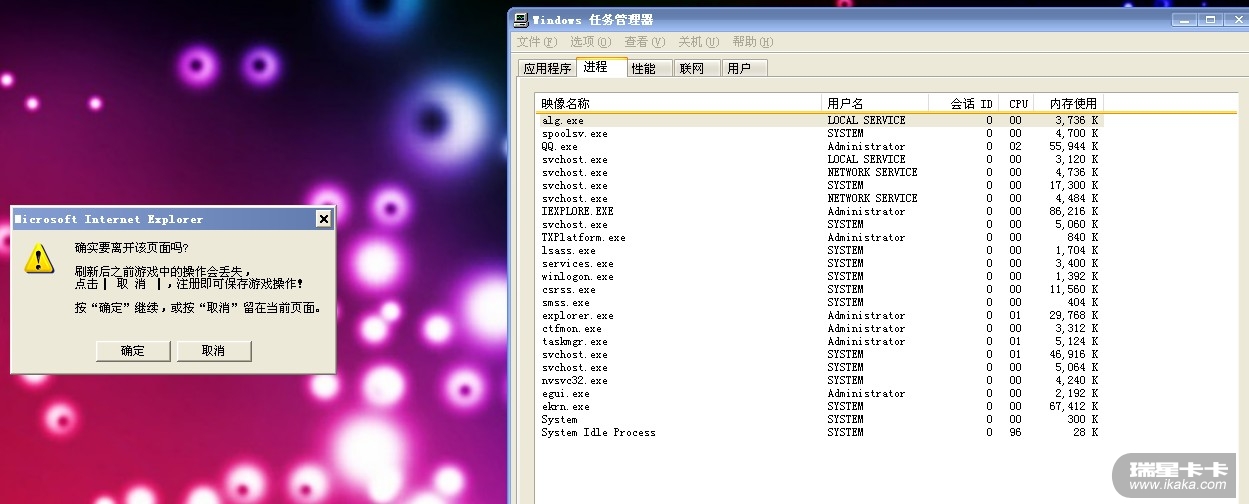The height and width of the screenshot is (504, 1249).
Task: Click the 55,944 K memory value for QQ.exe
Action: click(x=1073, y=146)
